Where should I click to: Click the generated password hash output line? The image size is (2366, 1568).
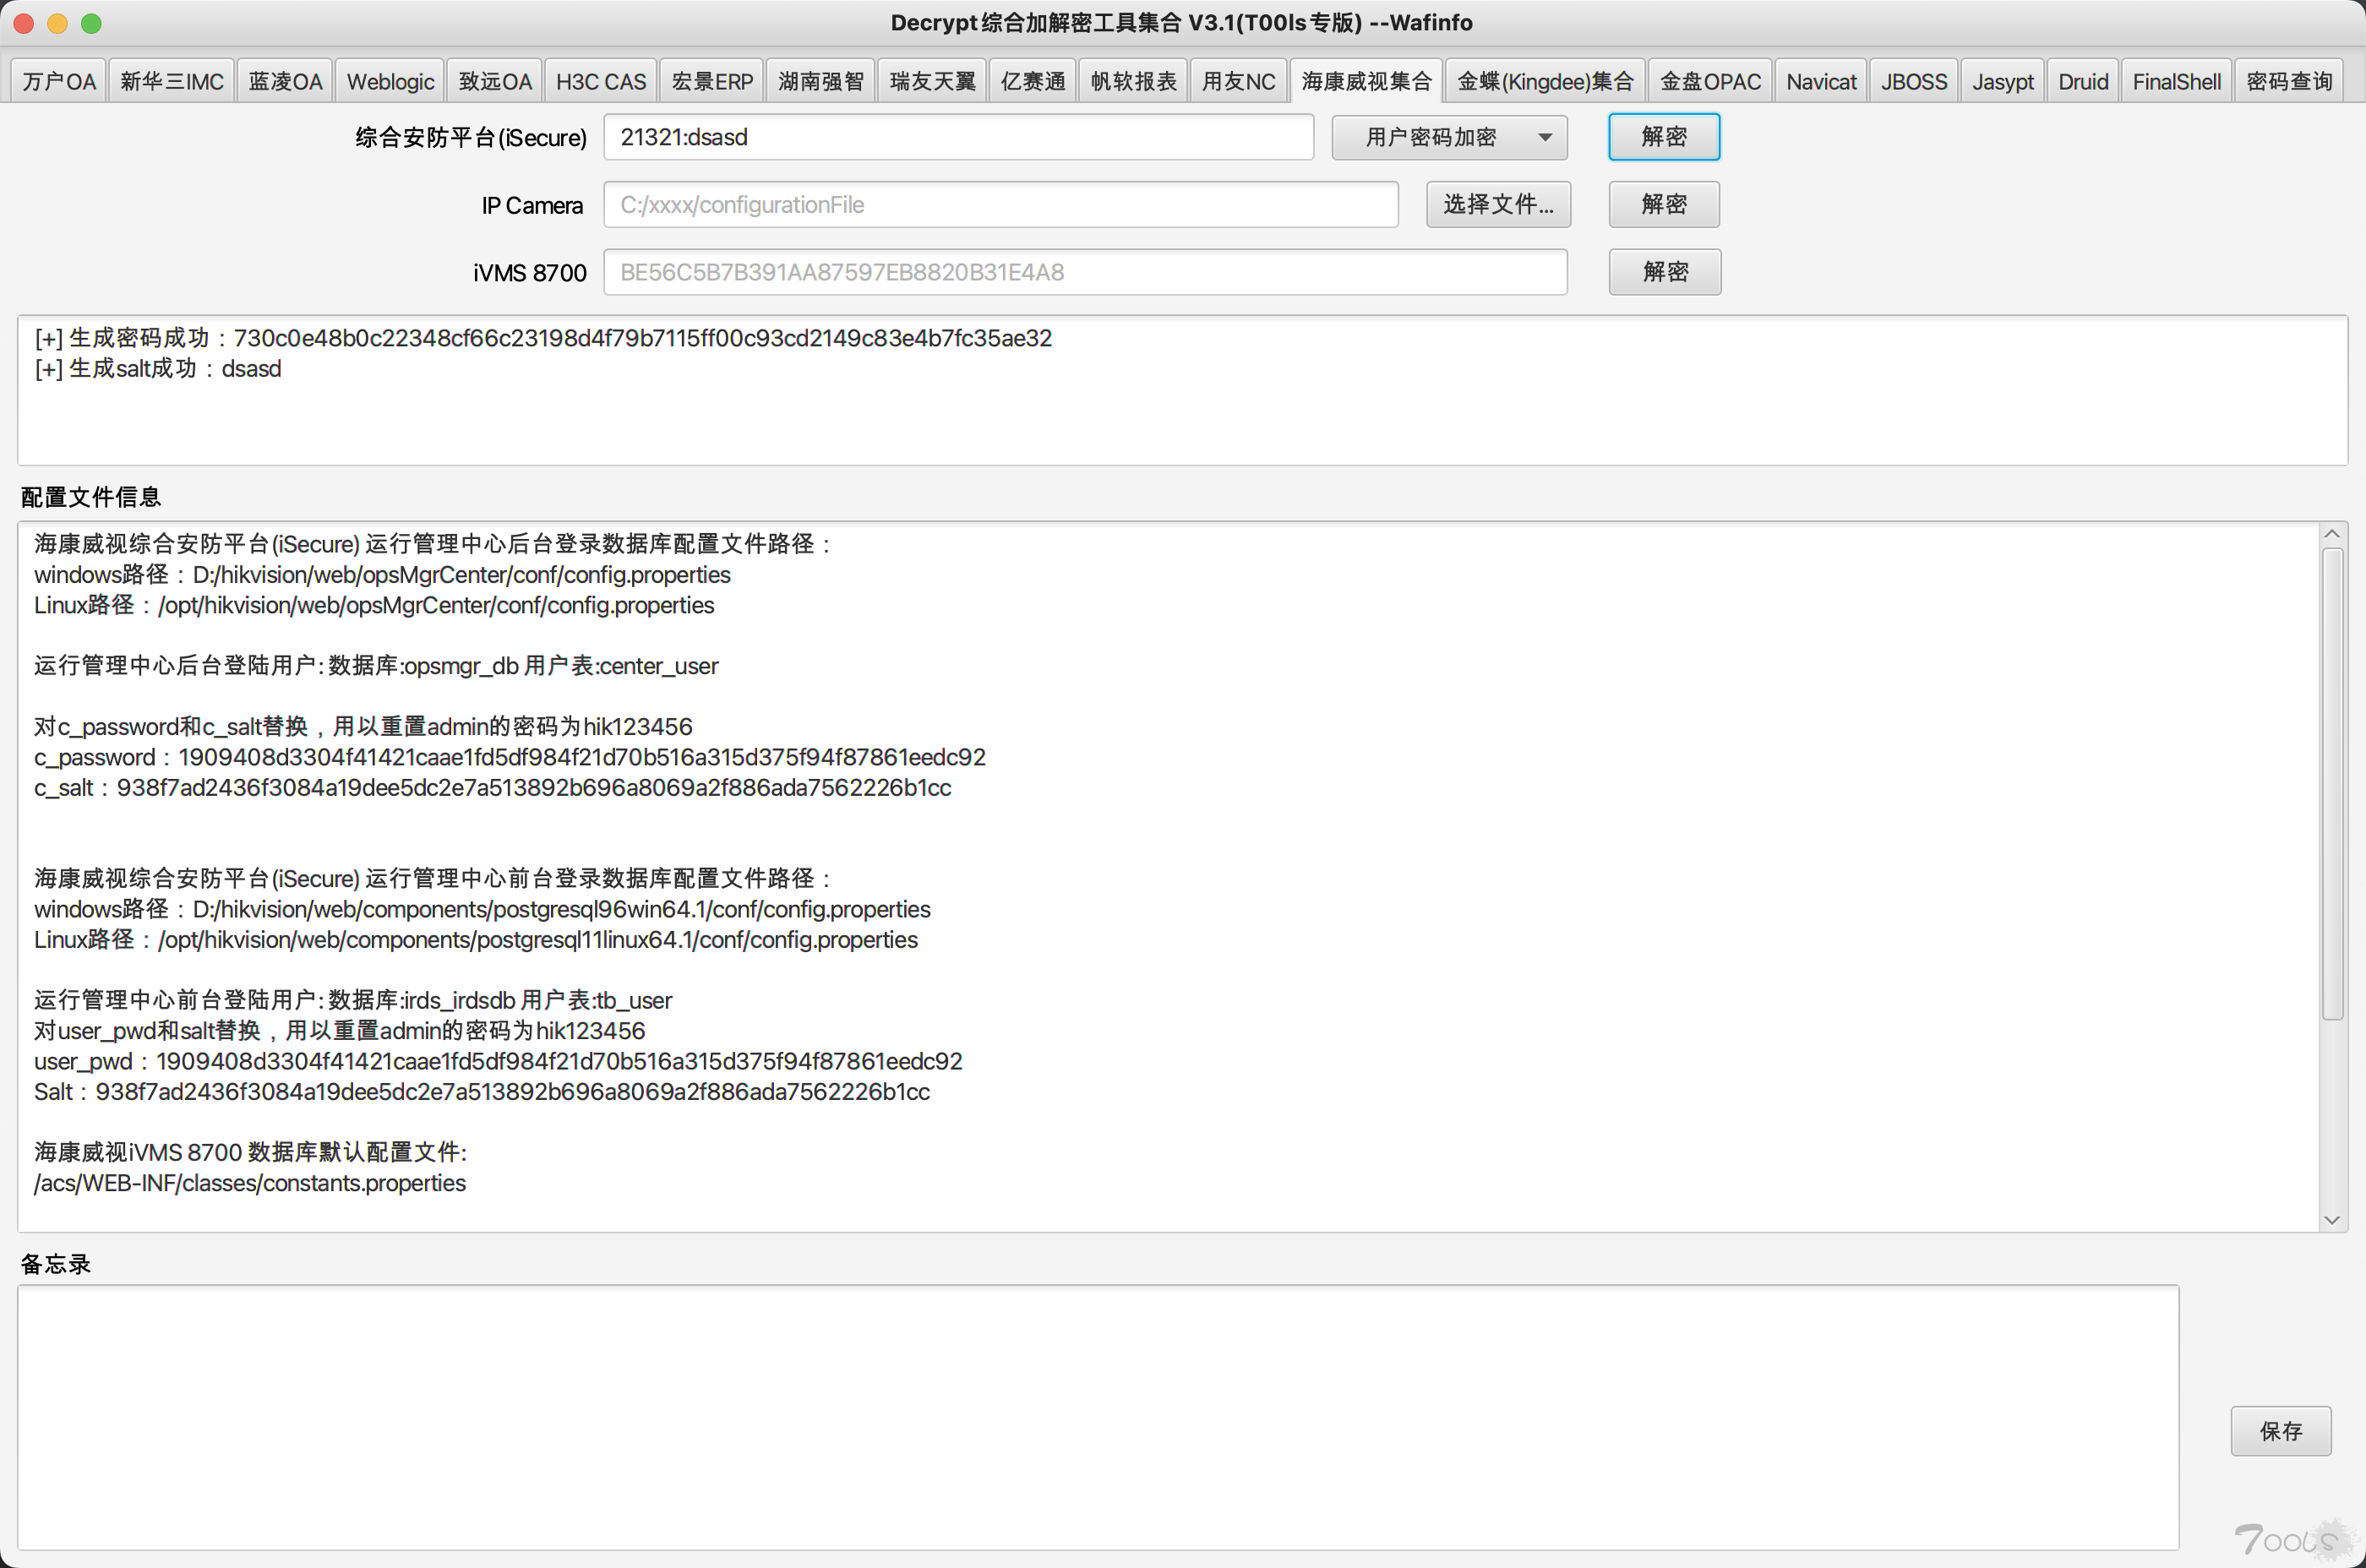pos(543,338)
